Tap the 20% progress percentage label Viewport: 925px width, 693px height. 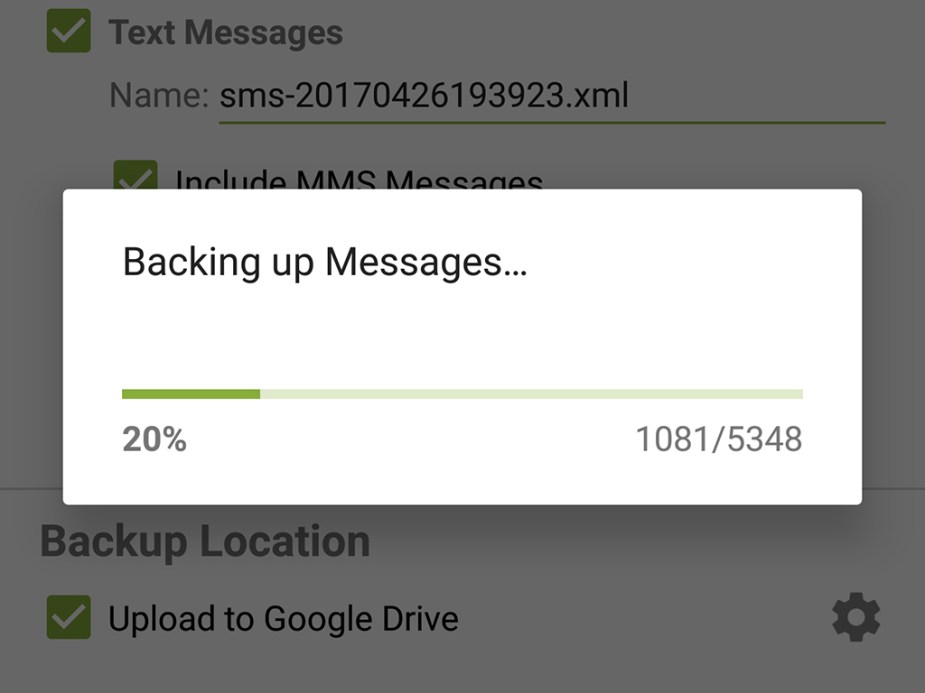tap(155, 439)
